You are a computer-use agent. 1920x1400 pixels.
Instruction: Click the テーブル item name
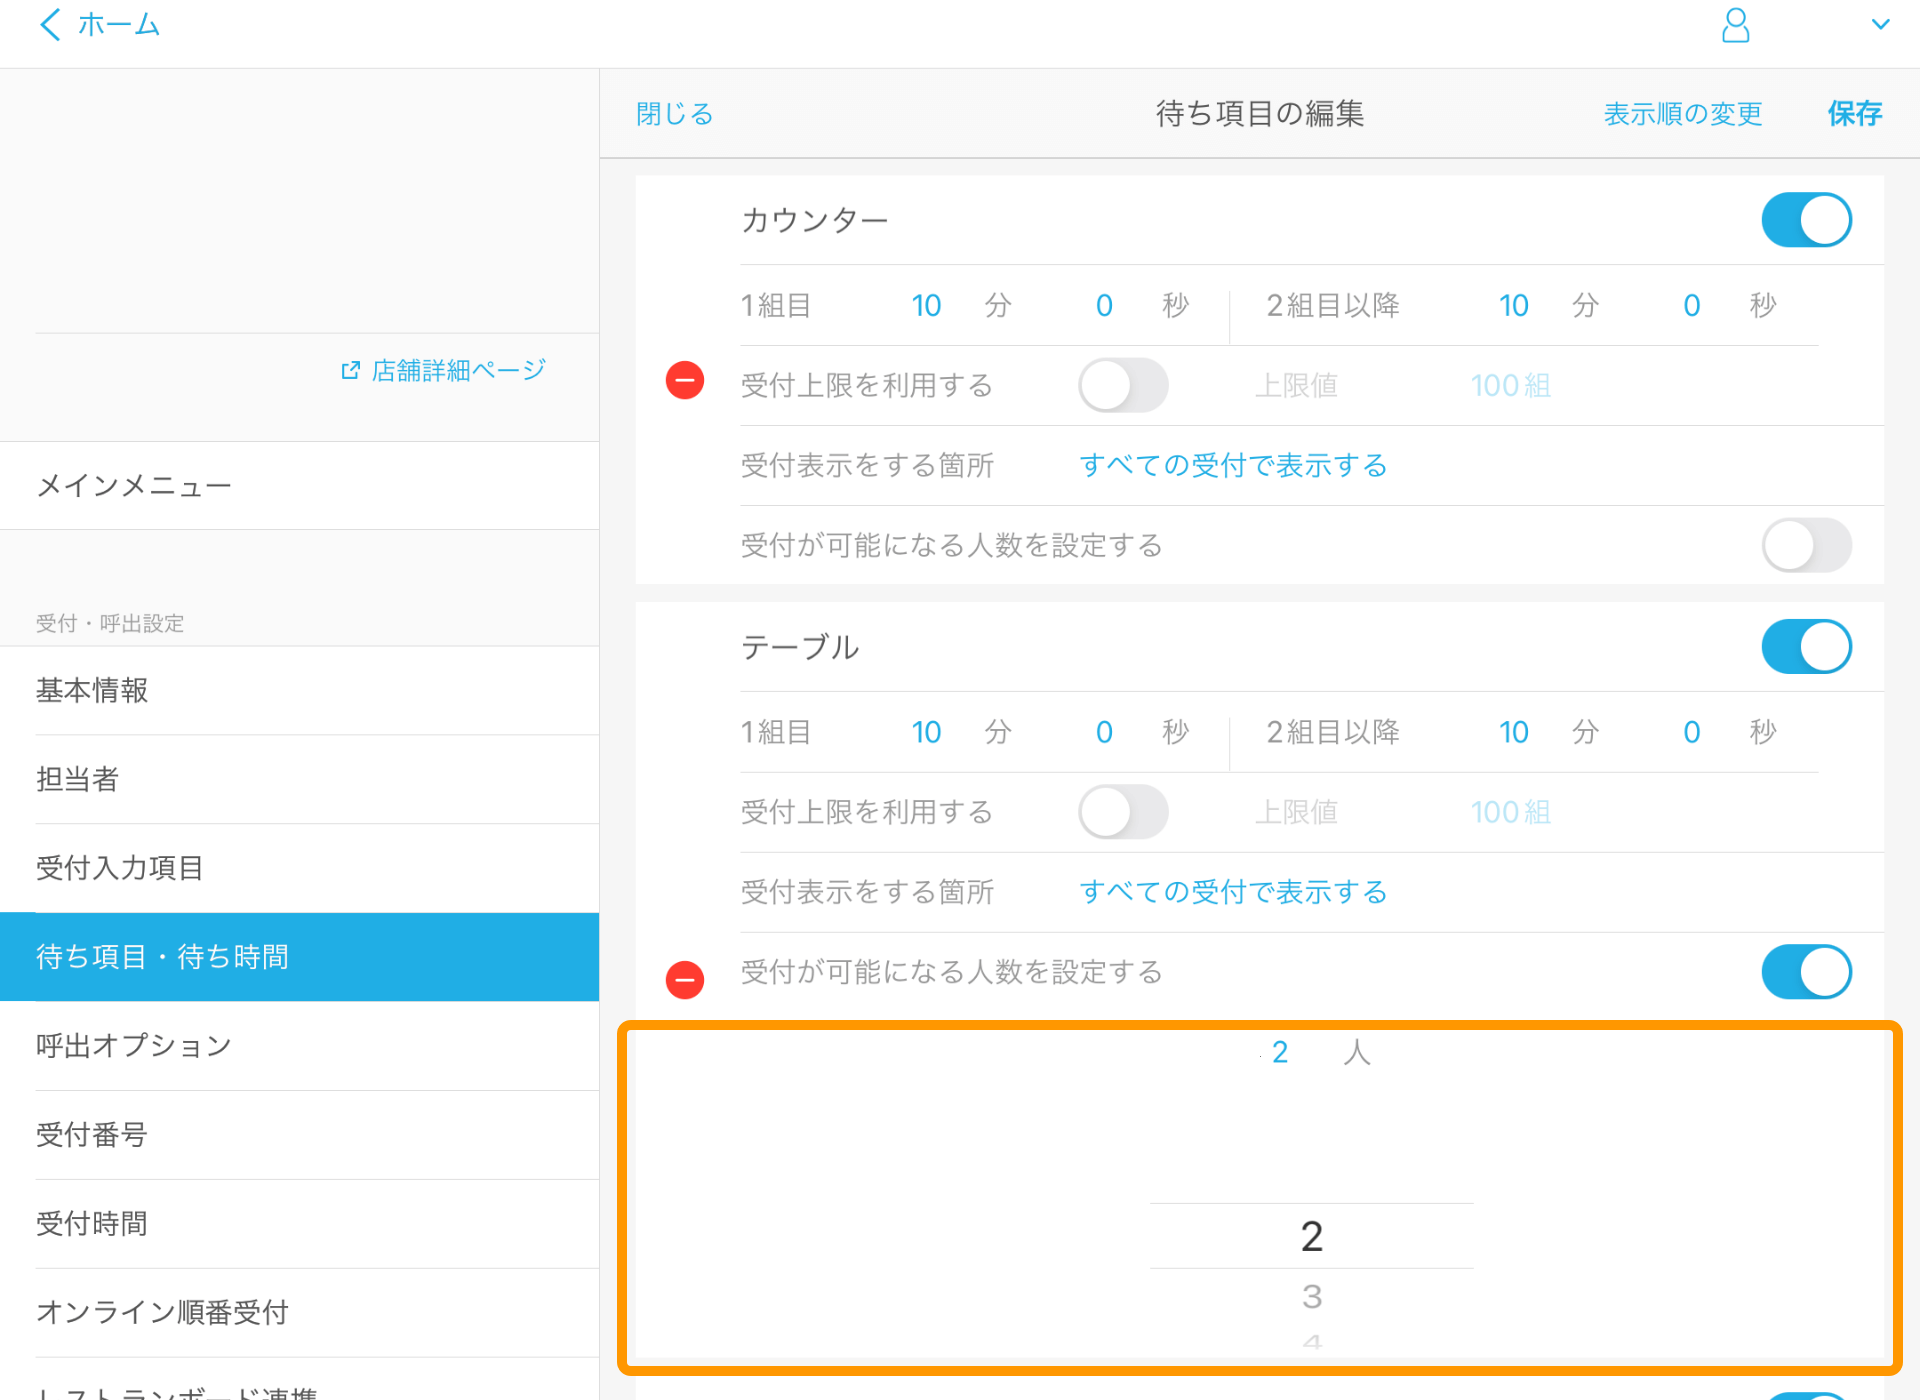point(800,647)
